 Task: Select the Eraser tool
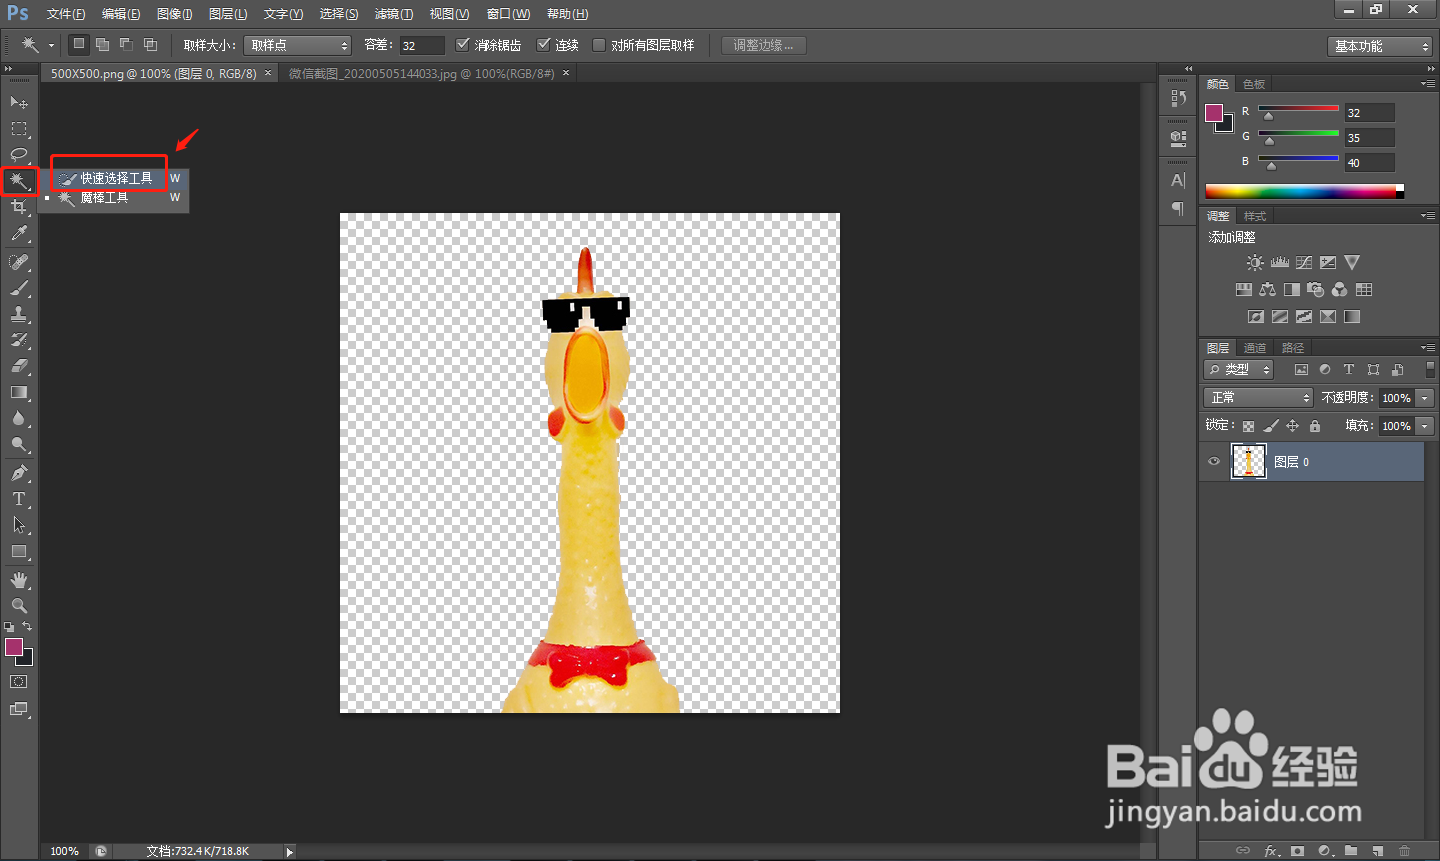[x=18, y=366]
